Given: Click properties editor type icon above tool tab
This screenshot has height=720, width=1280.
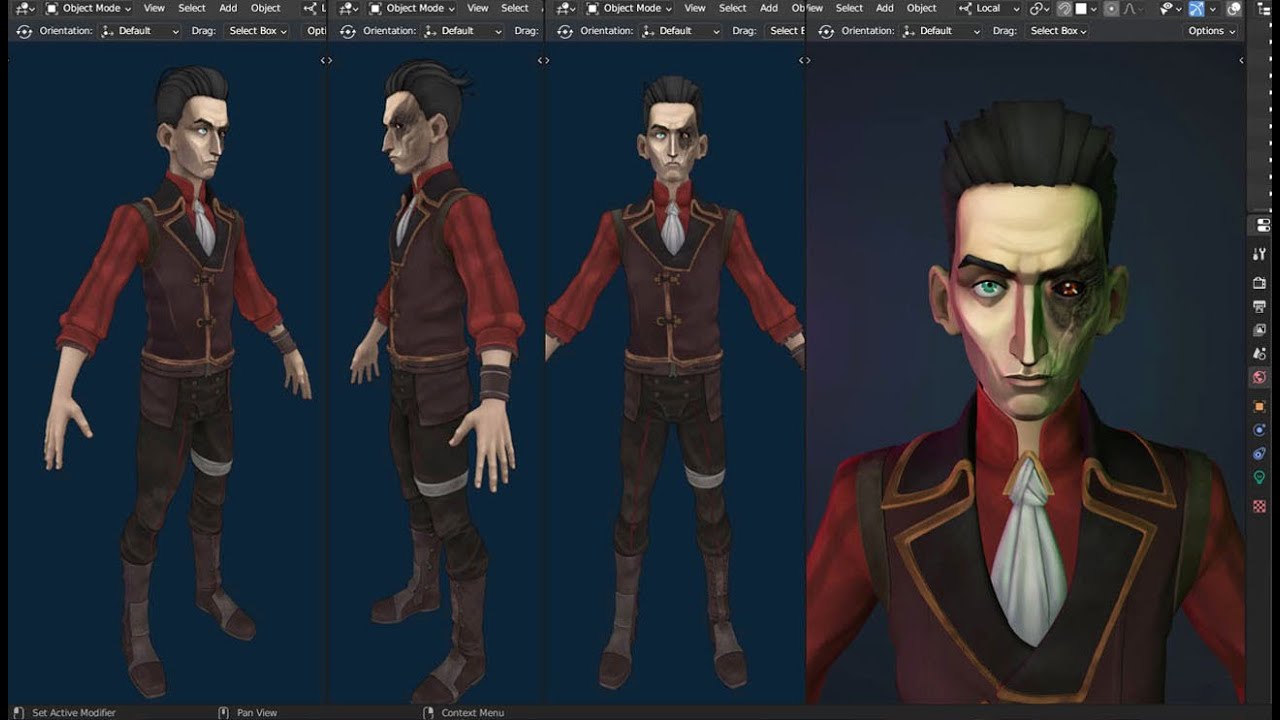Looking at the screenshot, I should [x=1262, y=226].
